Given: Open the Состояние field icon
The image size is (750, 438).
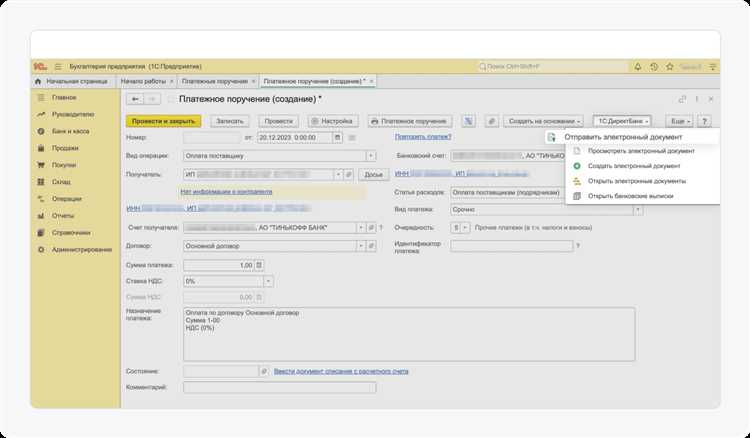Looking at the screenshot, I should coord(264,371).
